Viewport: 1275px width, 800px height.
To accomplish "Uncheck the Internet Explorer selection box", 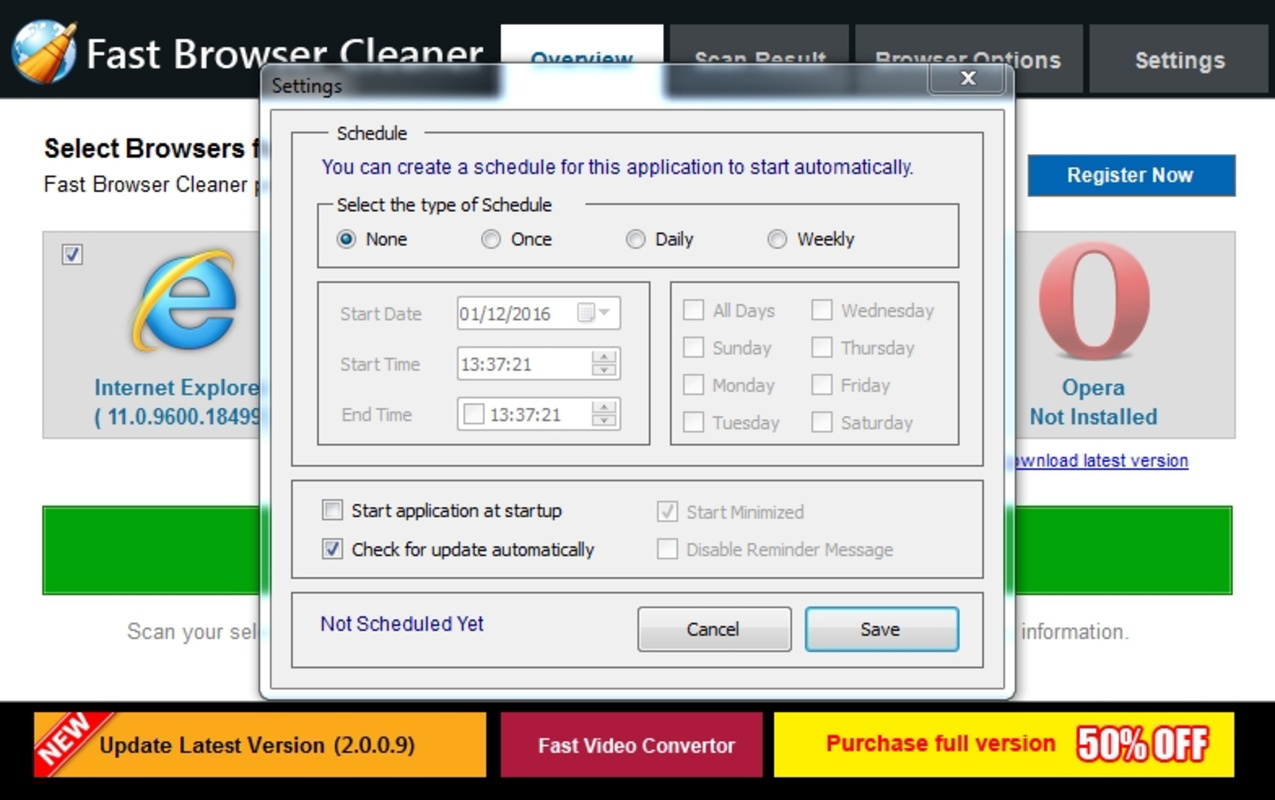I will (x=72, y=254).
